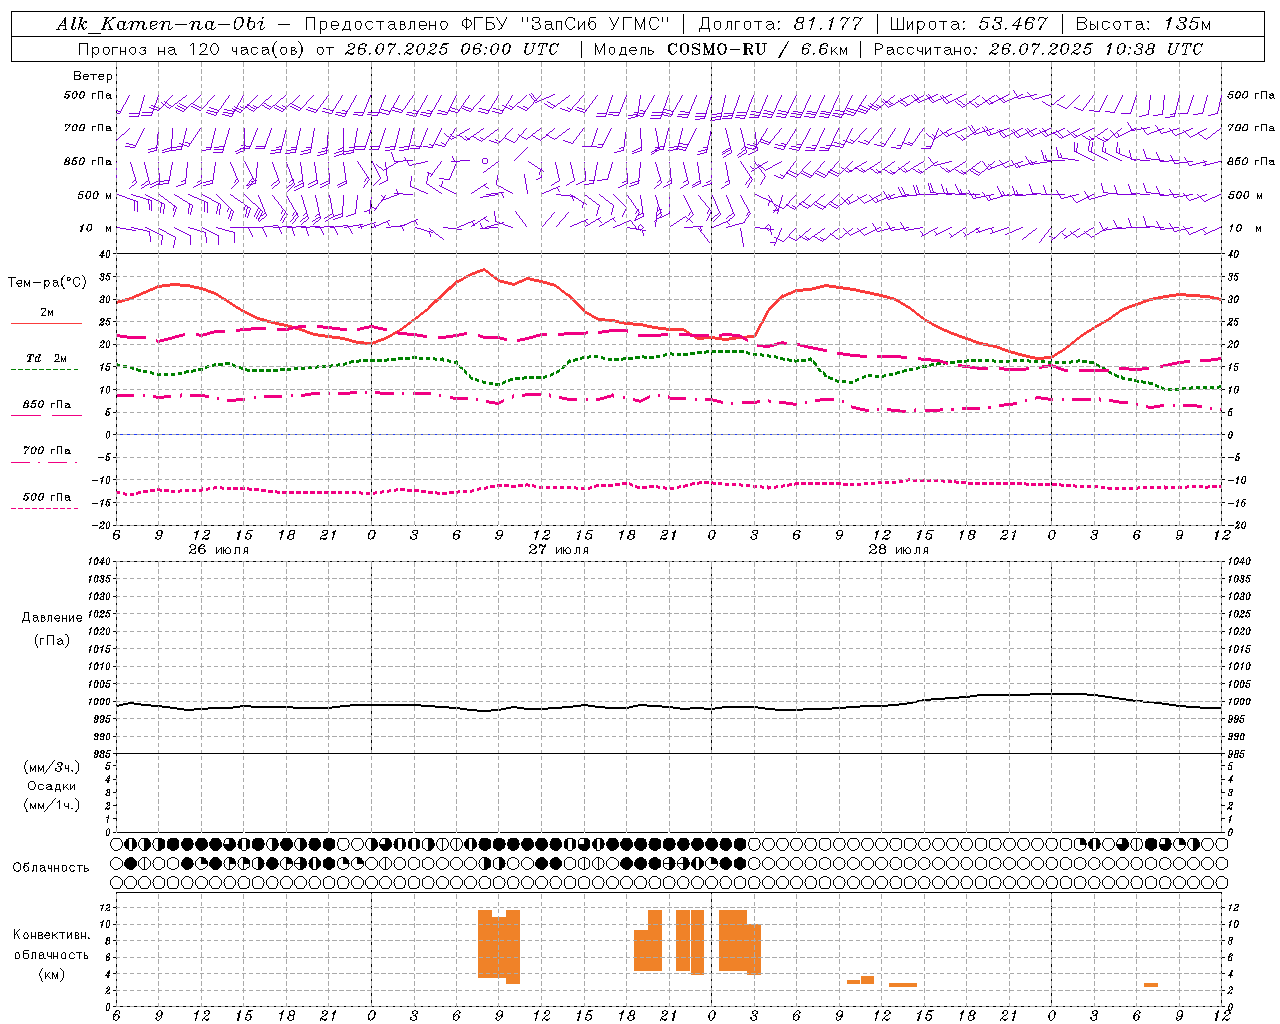Click the black pressure curve in Давление panel
This screenshot has width=1280, height=1024.
(670, 705)
